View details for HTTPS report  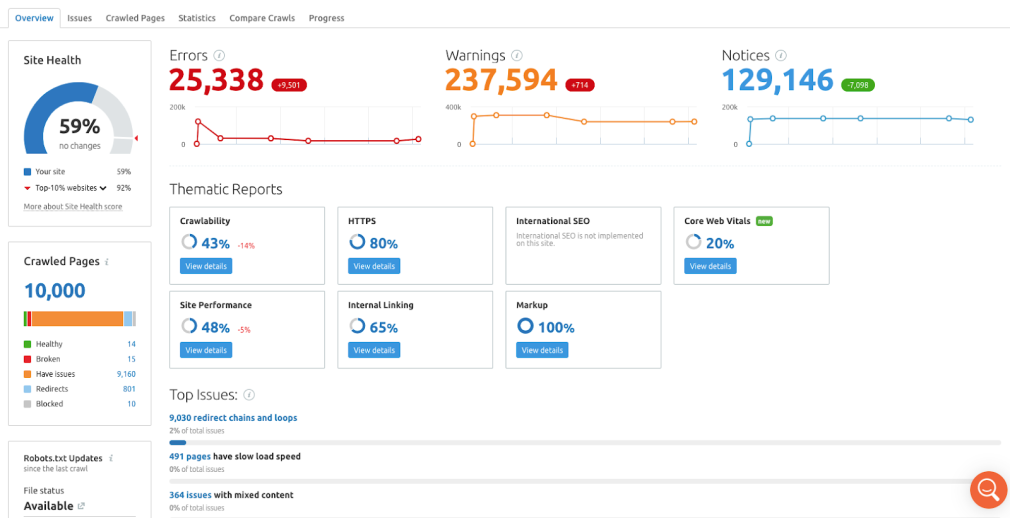pyautogui.click(x=374, y=266)
